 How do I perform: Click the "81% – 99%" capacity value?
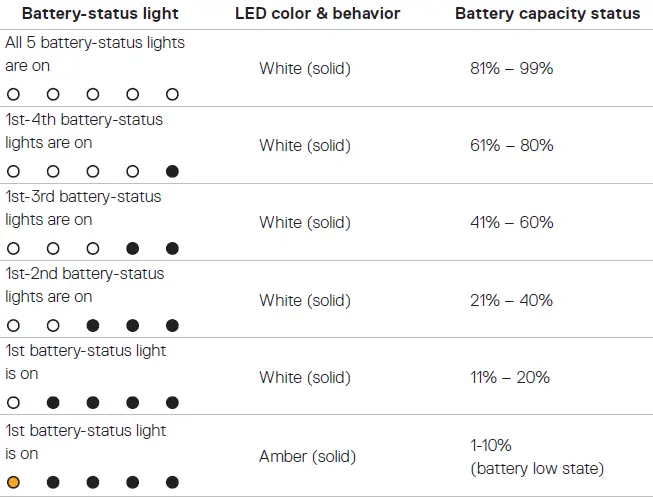pyautogui.click(x=511, y=68)
